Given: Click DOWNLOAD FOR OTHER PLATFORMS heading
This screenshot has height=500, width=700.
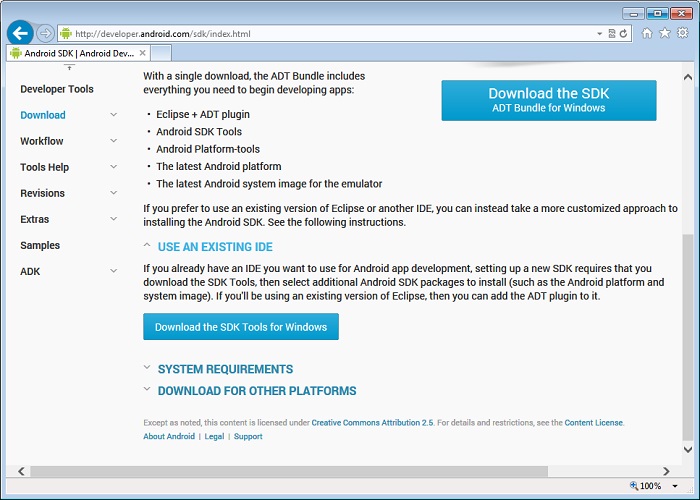Looking at the screenshot, I should click(x=257, y=391).
